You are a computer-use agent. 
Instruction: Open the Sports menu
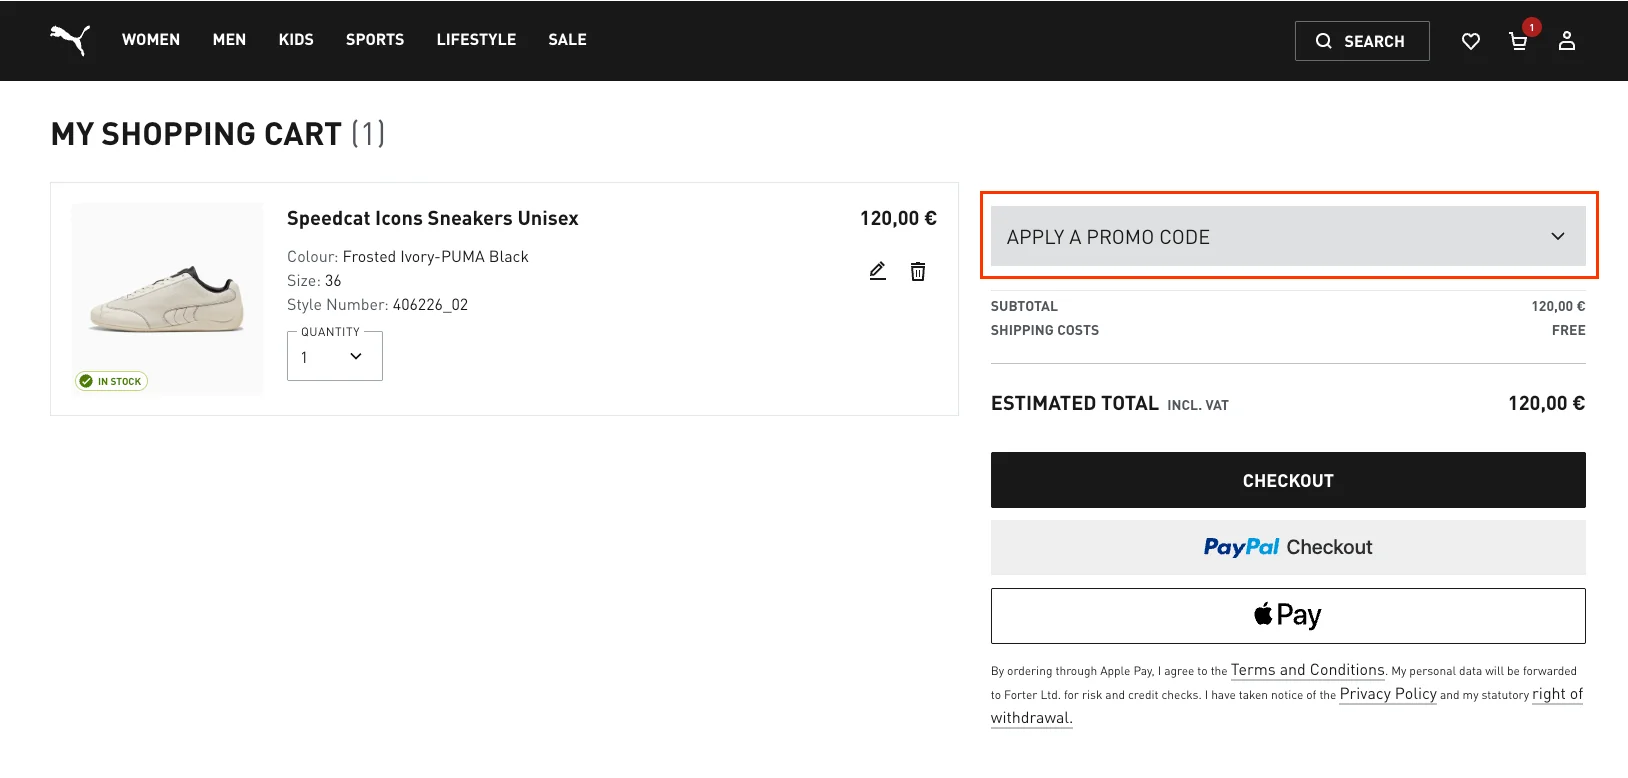(375, 40)
